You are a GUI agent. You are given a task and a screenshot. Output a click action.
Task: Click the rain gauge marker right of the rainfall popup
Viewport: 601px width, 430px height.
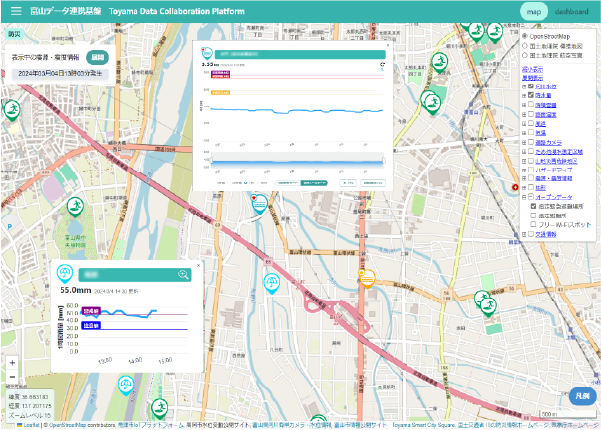coord(272,284)
